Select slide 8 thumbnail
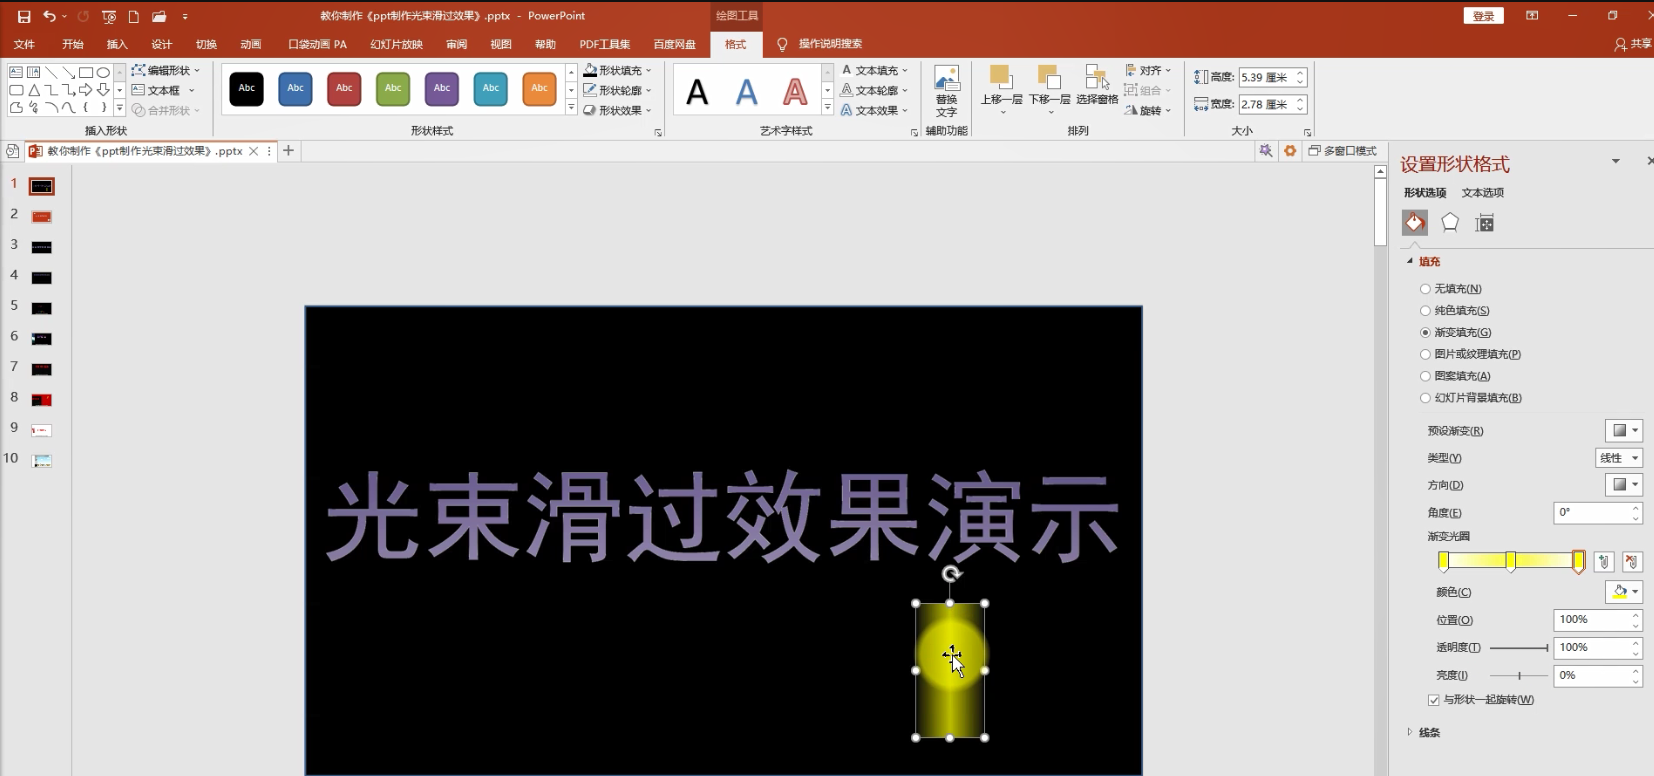Screen dimensions: 1654x776 click(41, 400)
